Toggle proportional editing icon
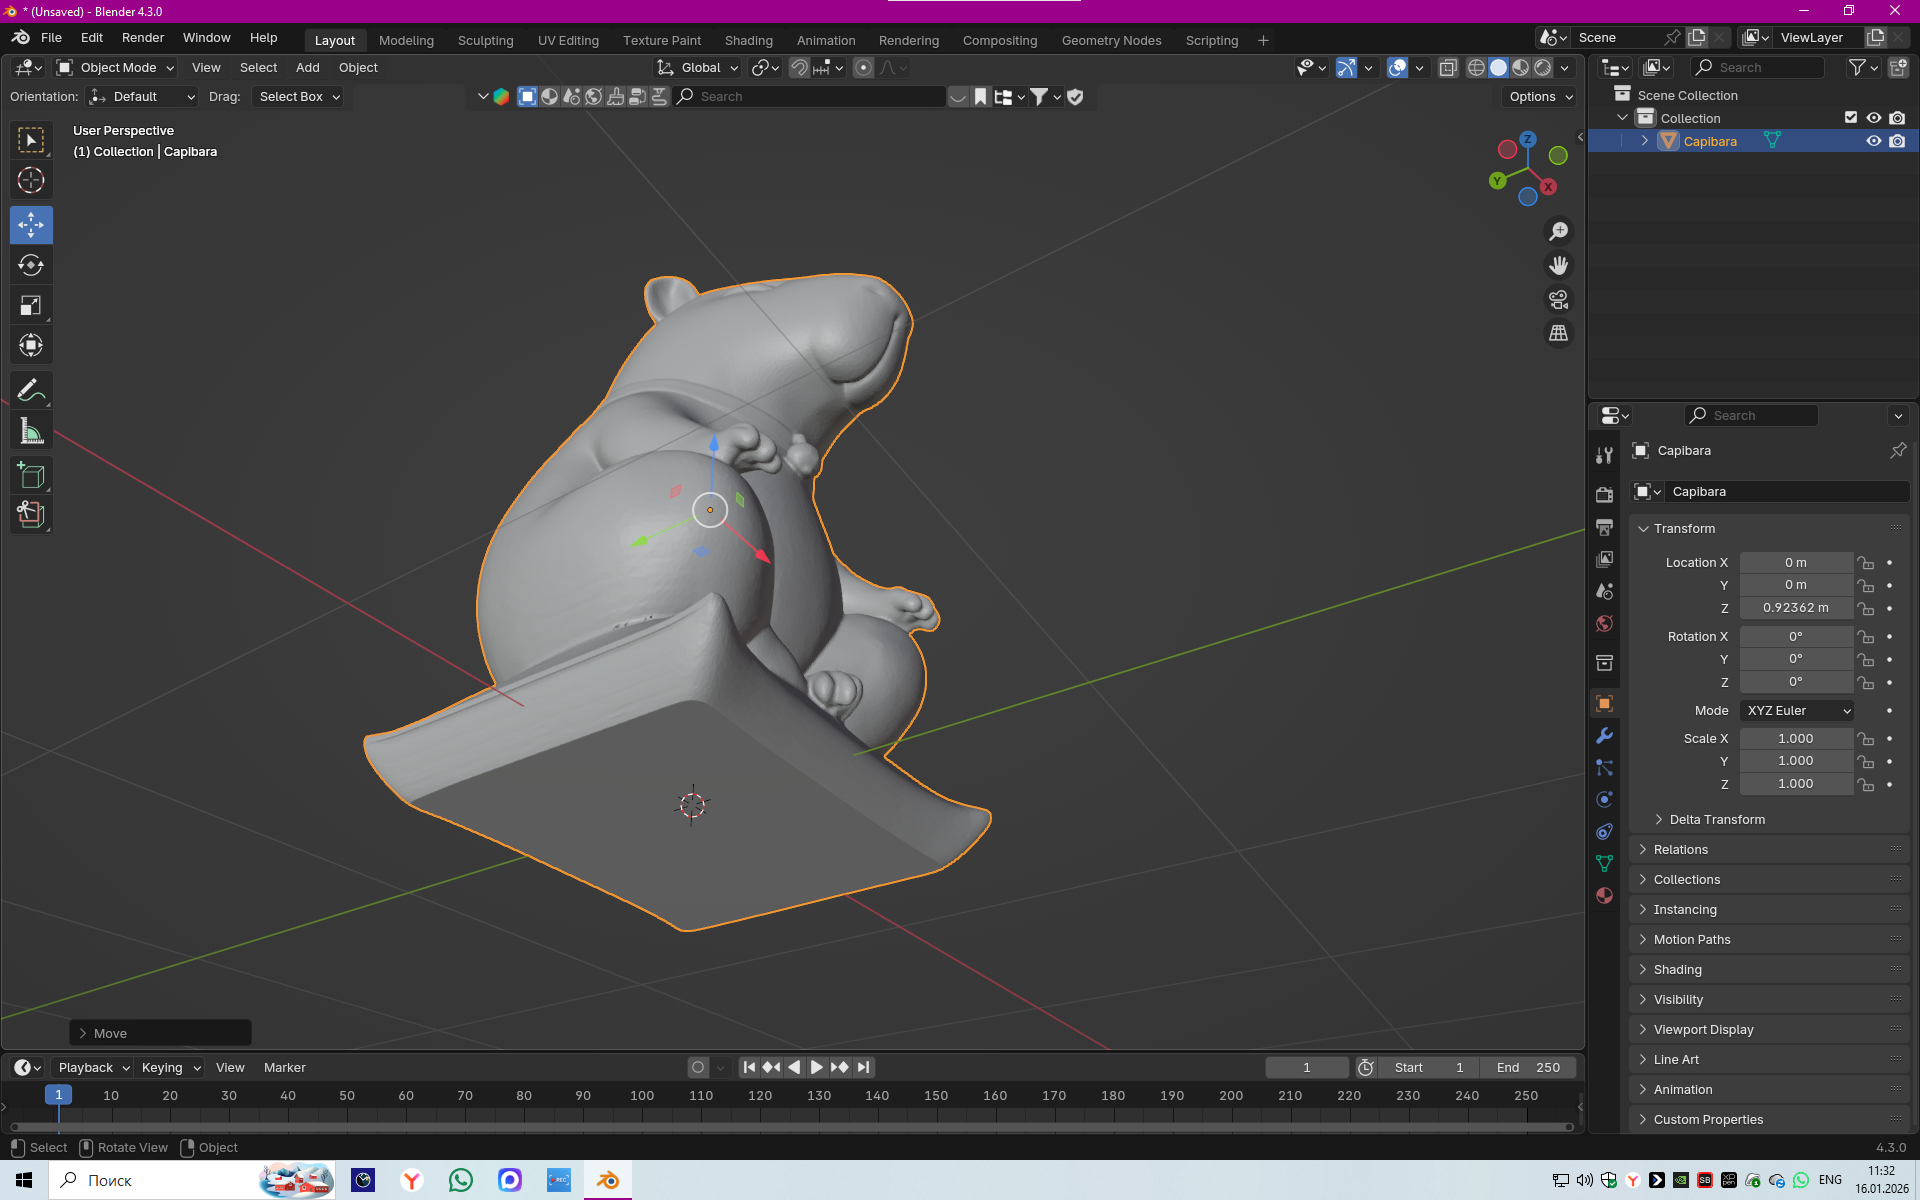Screen dimensions: 1920x1200 [x=864, y=68]
